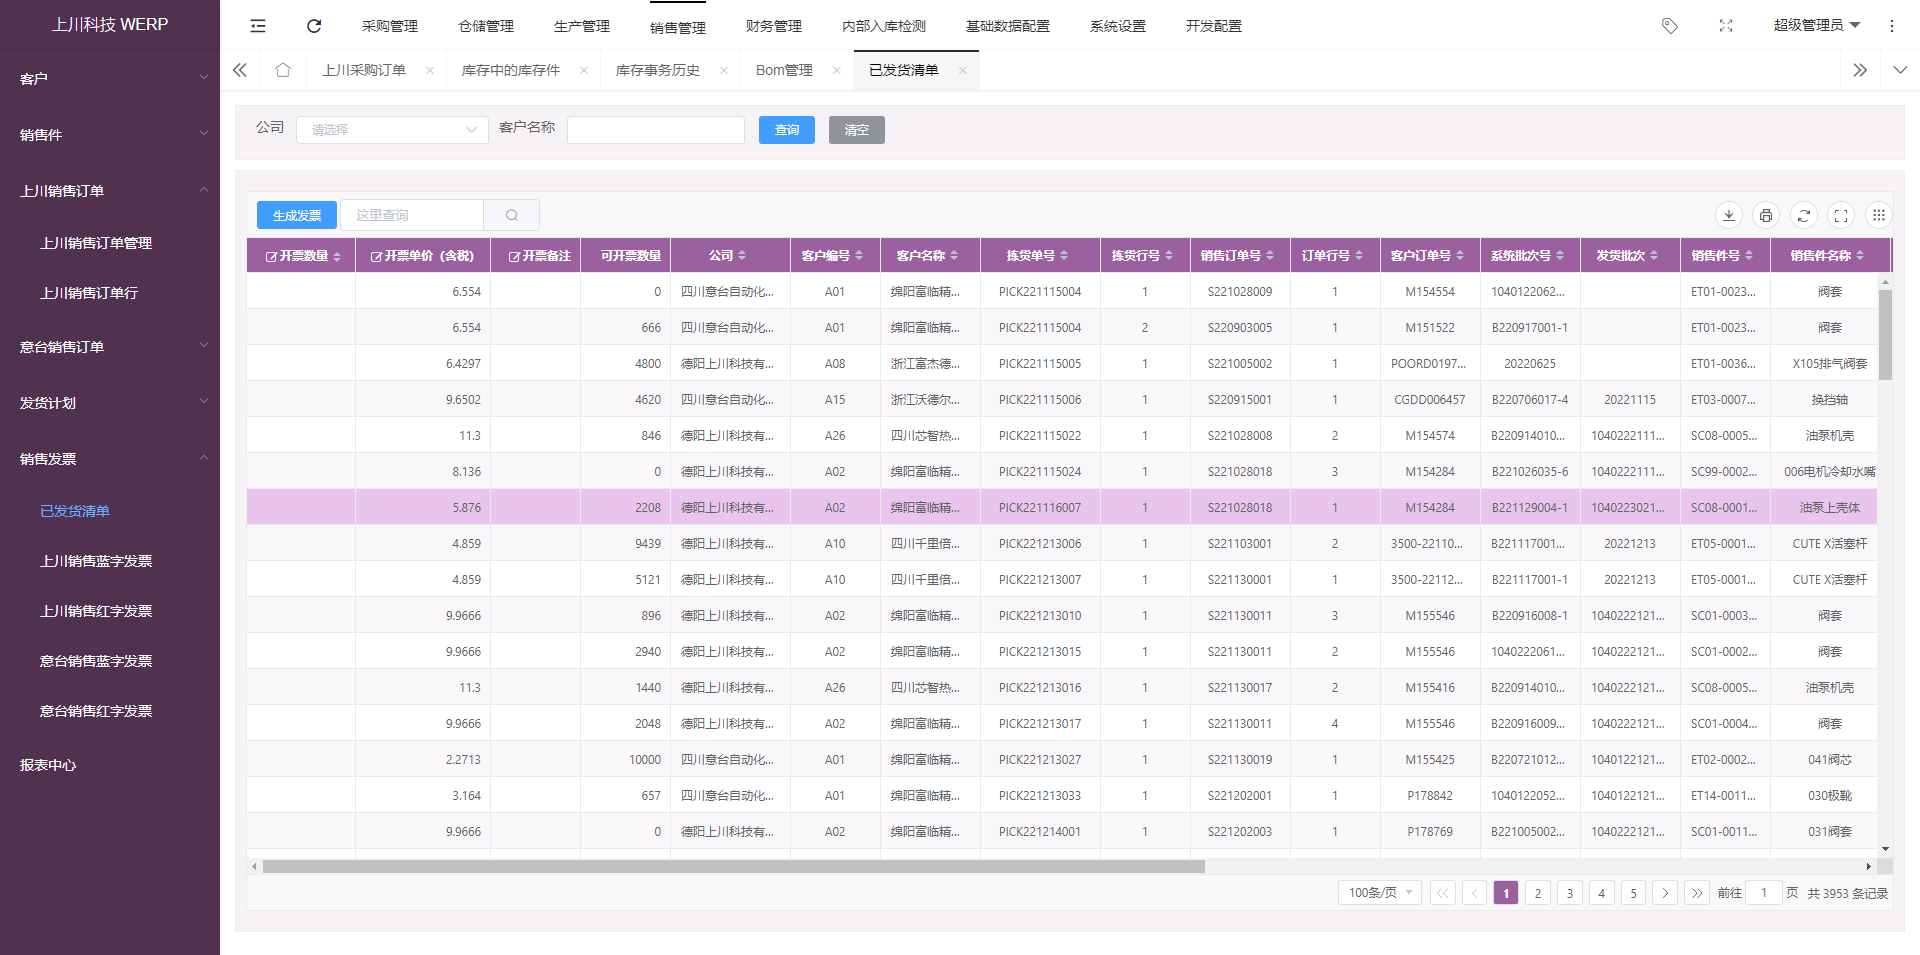Toggle fullscreen with the expand arrows icon

pyautogui.click(x=1726, y=26)
